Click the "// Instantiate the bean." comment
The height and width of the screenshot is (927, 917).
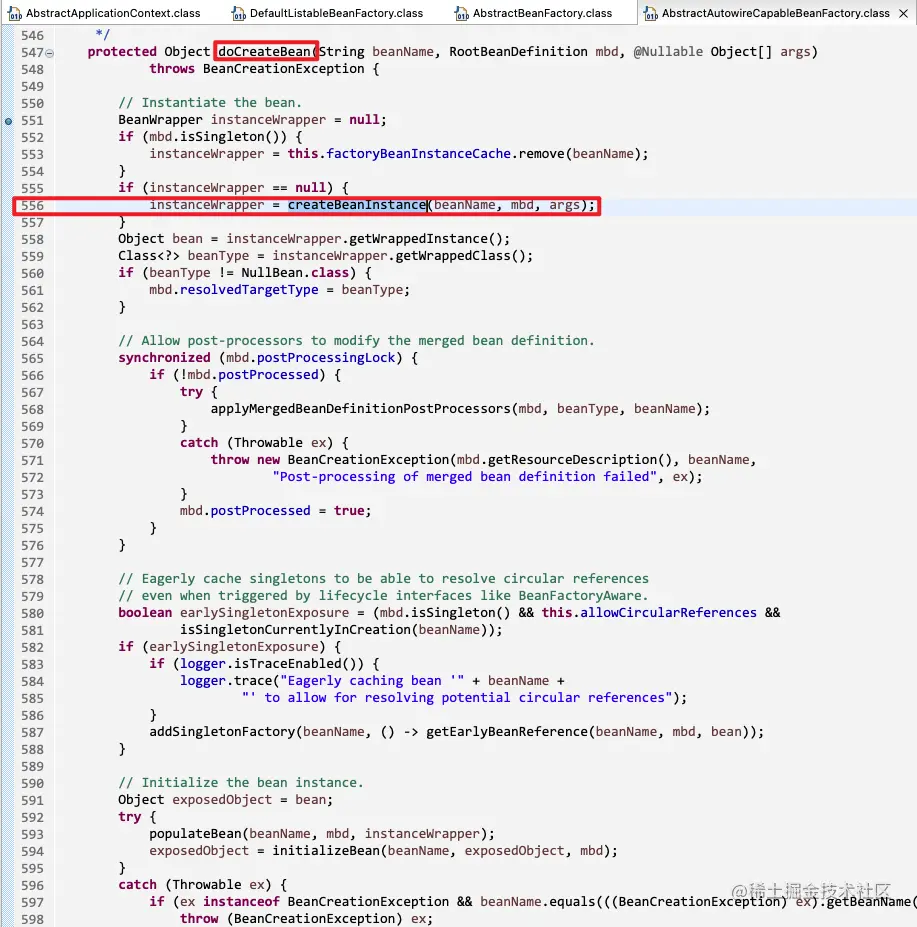click(x=210, y=103)
